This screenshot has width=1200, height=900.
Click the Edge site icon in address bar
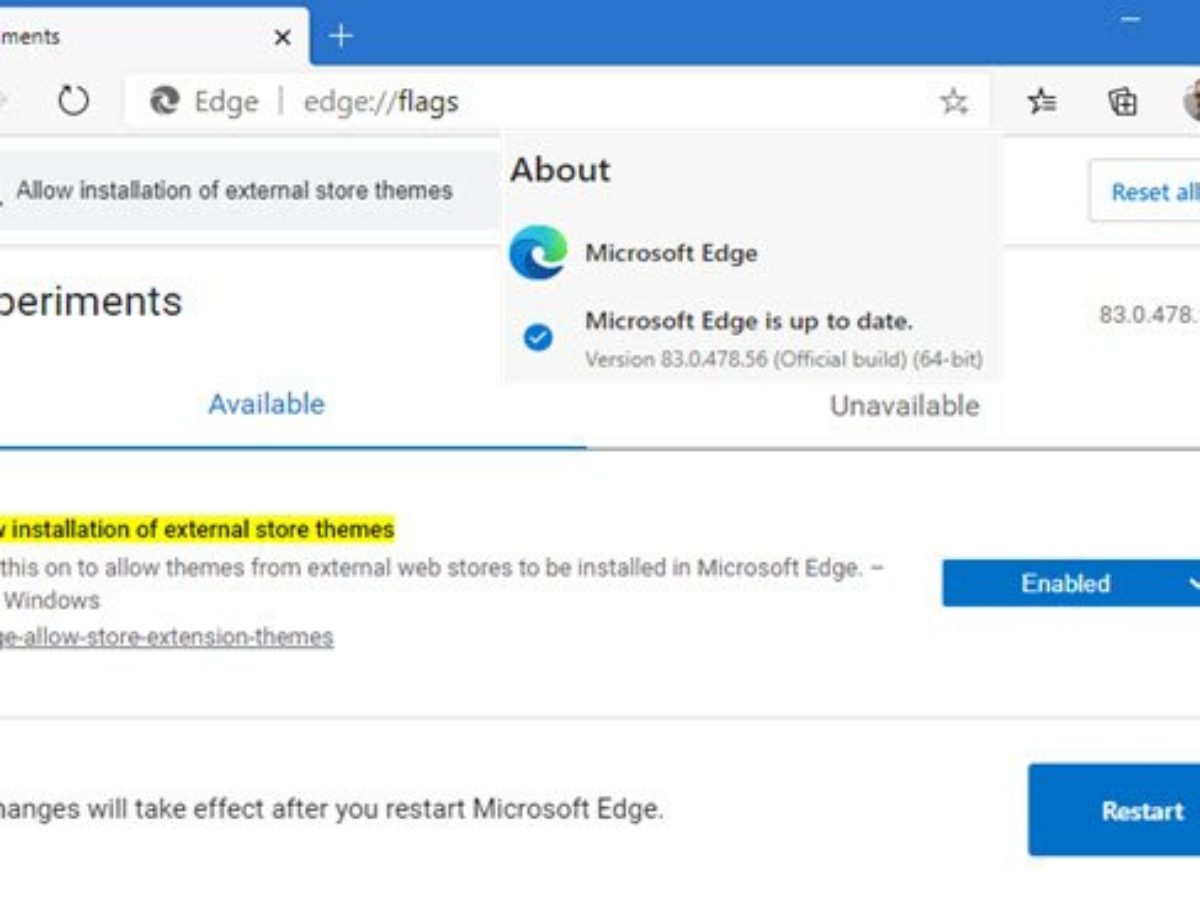[x=164, y=101]
